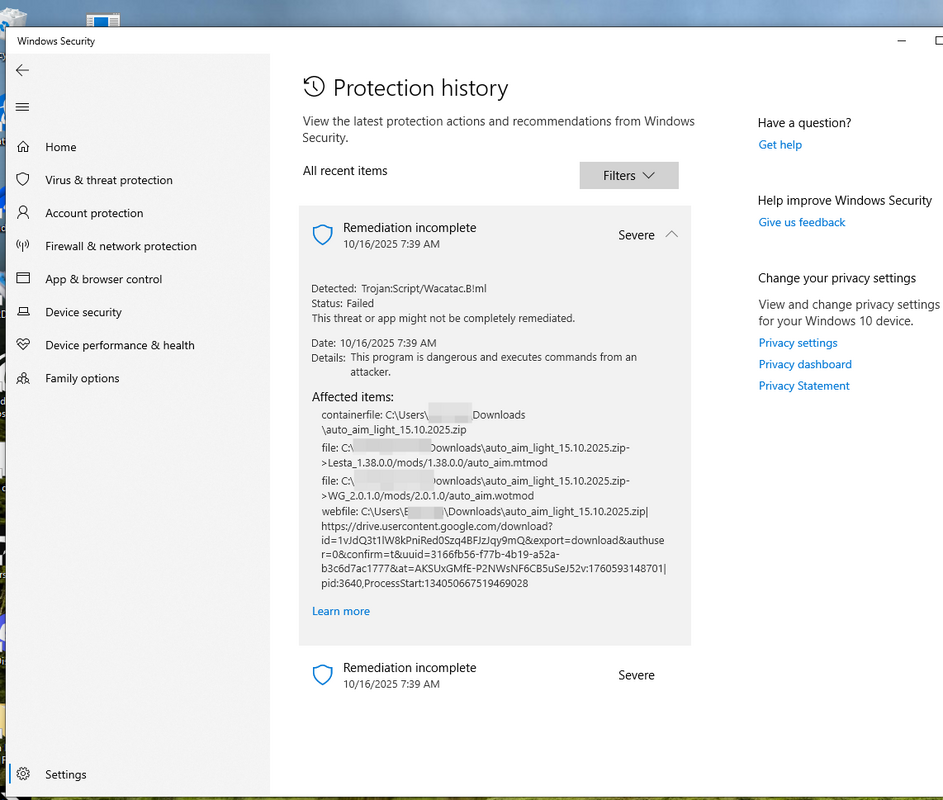
Task: Collapse the first Remediation incomplete entry
Action: click(x=671, y=235)
